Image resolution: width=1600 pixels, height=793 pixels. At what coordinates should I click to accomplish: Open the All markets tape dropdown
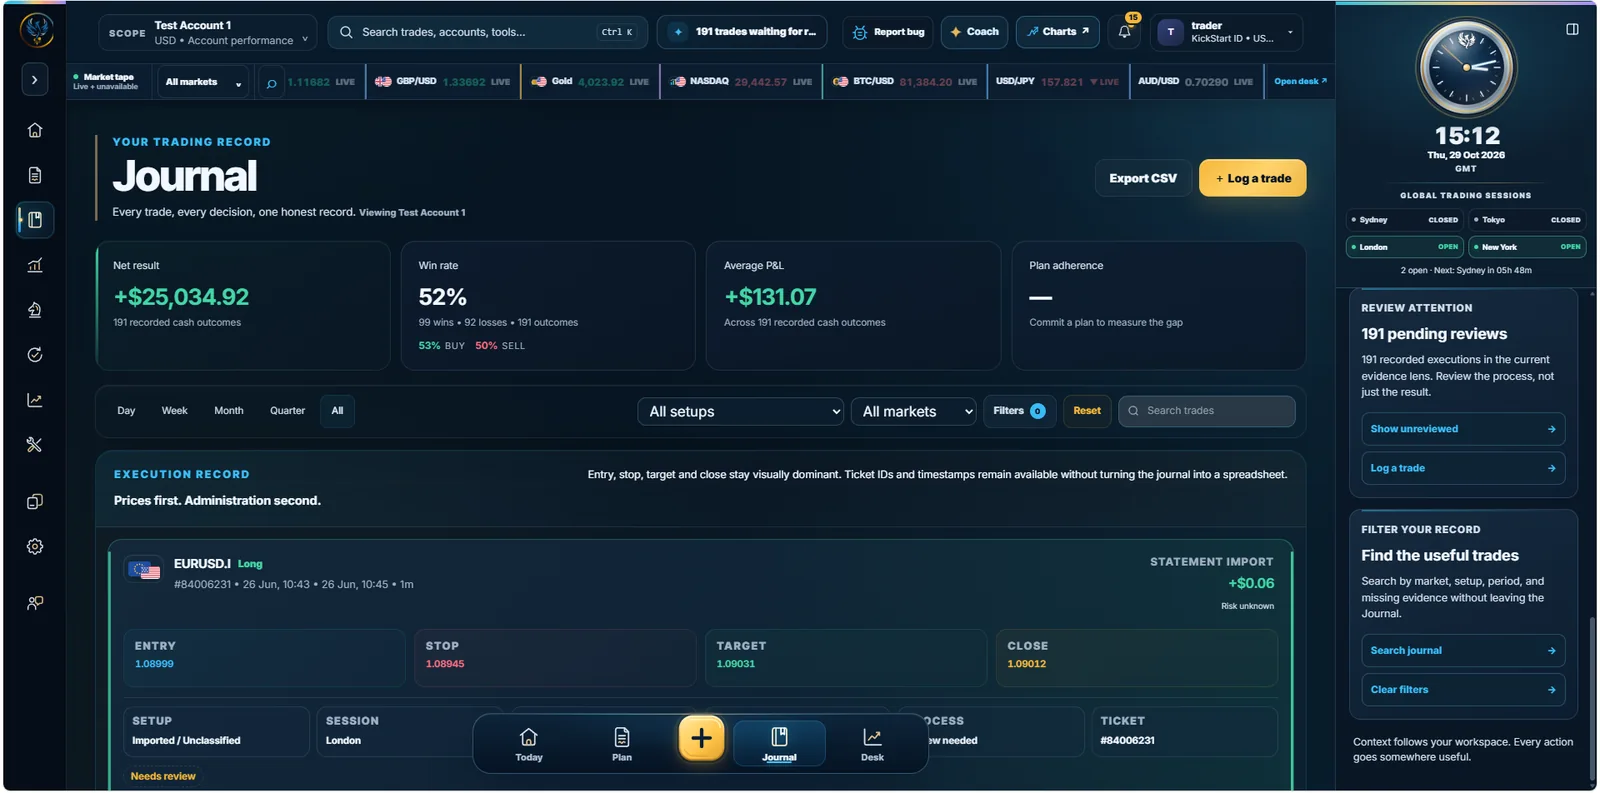click(x=203, y=82)
